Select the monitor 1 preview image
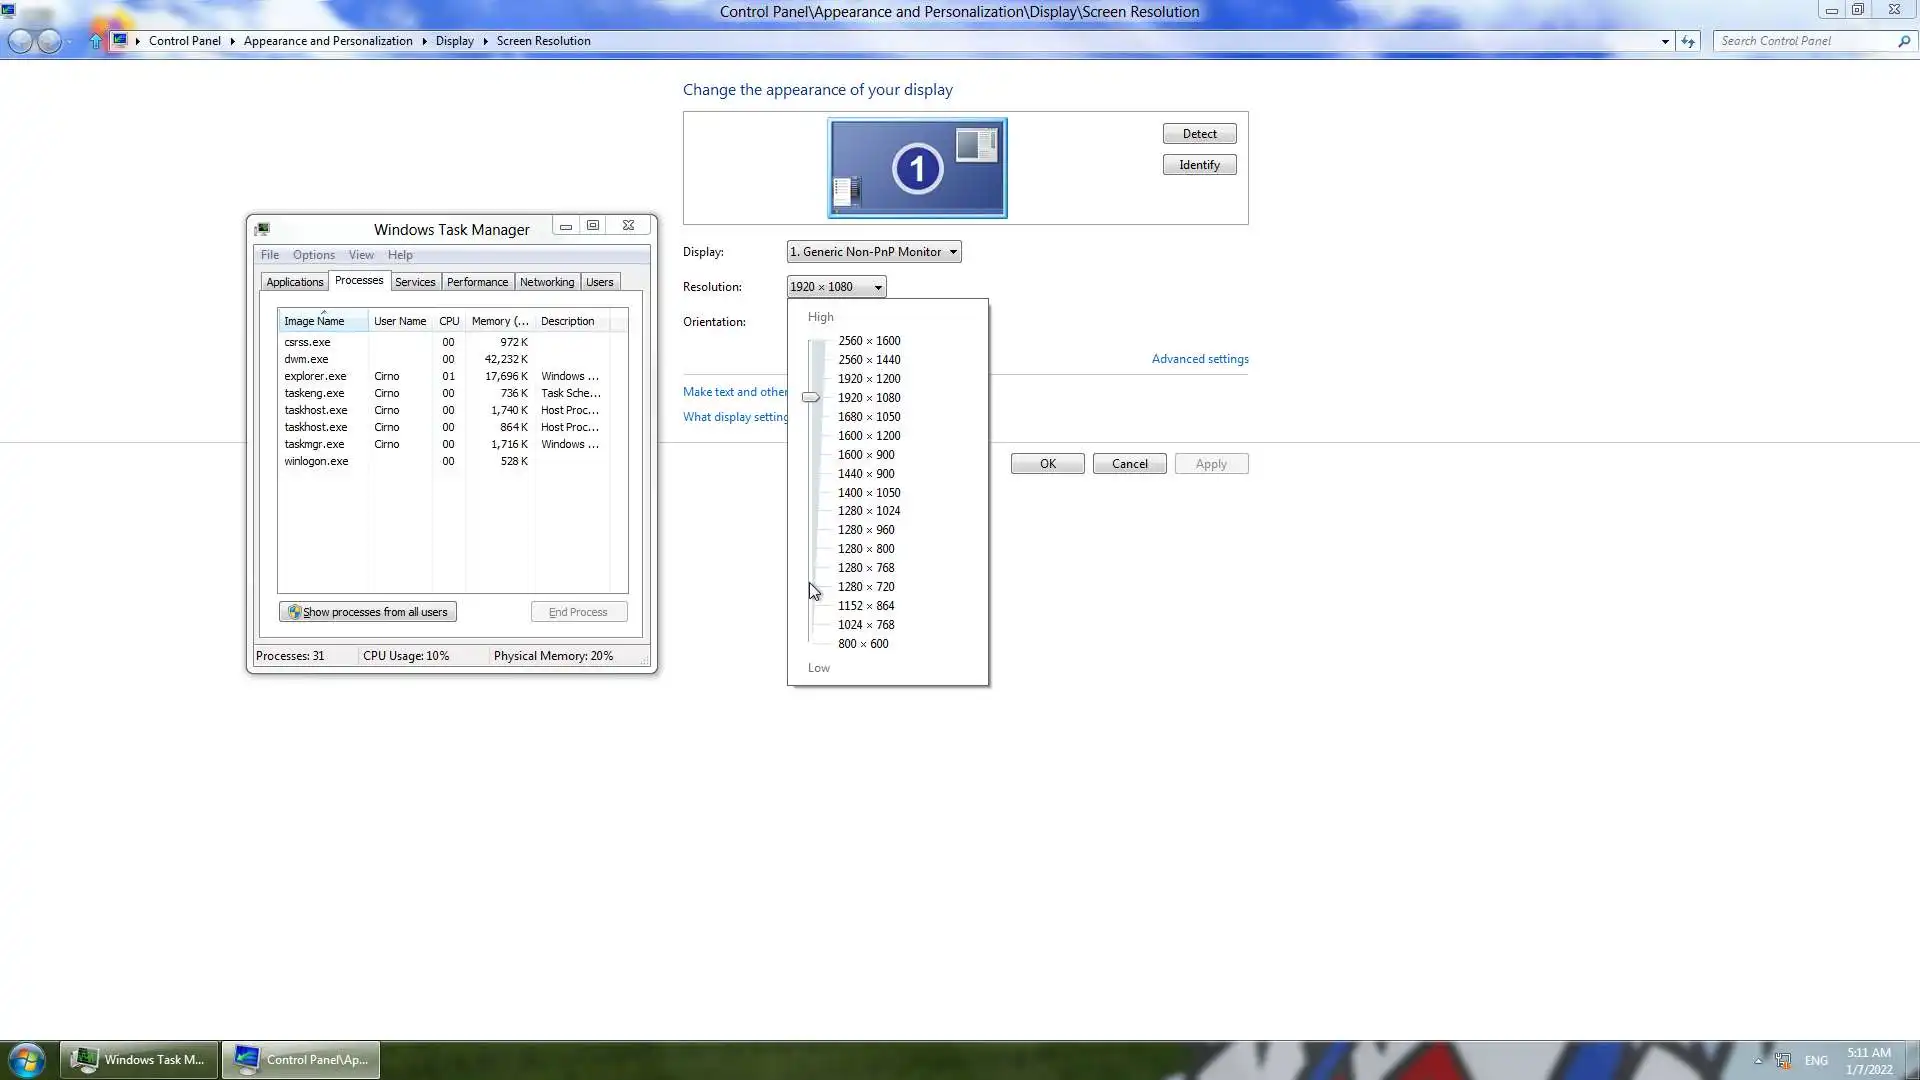1920x1080 pixels. [917, 168]
